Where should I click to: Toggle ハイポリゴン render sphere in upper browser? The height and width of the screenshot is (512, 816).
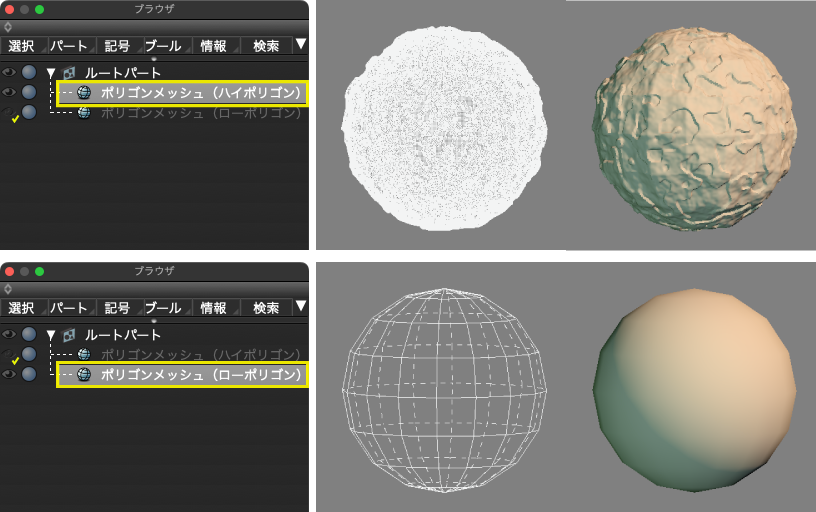click(29, 92)
